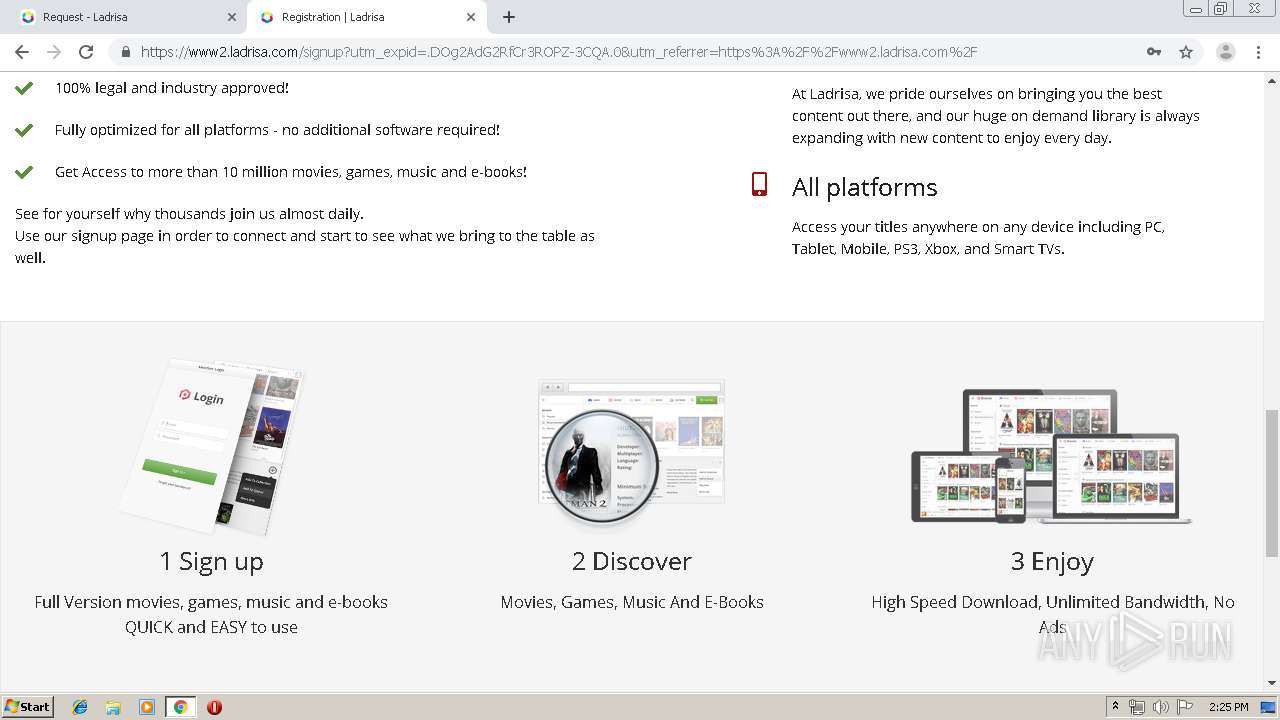This screenshot has width=1280, height=720.
Task: Click the volume speaker tray icon
Action: tap(1161, 707)
